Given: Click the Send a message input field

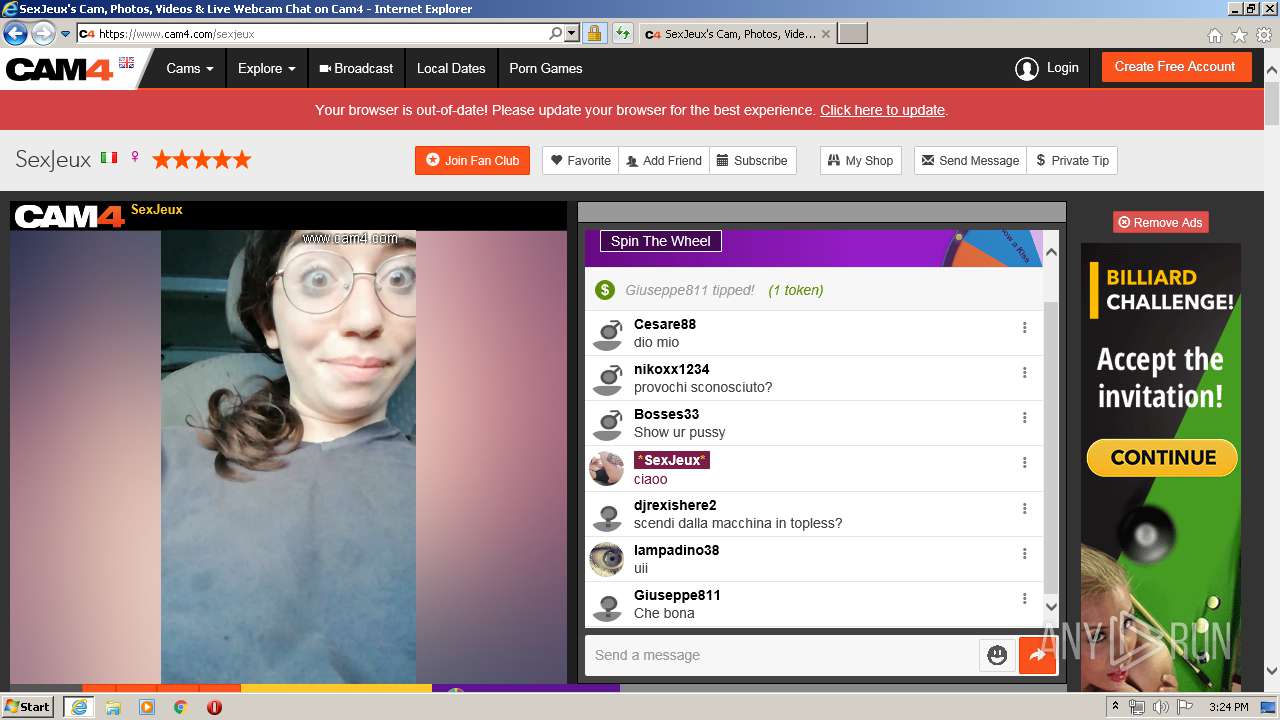Looking at the screenshot, I should pyautogui.click(x=782, y=655).
